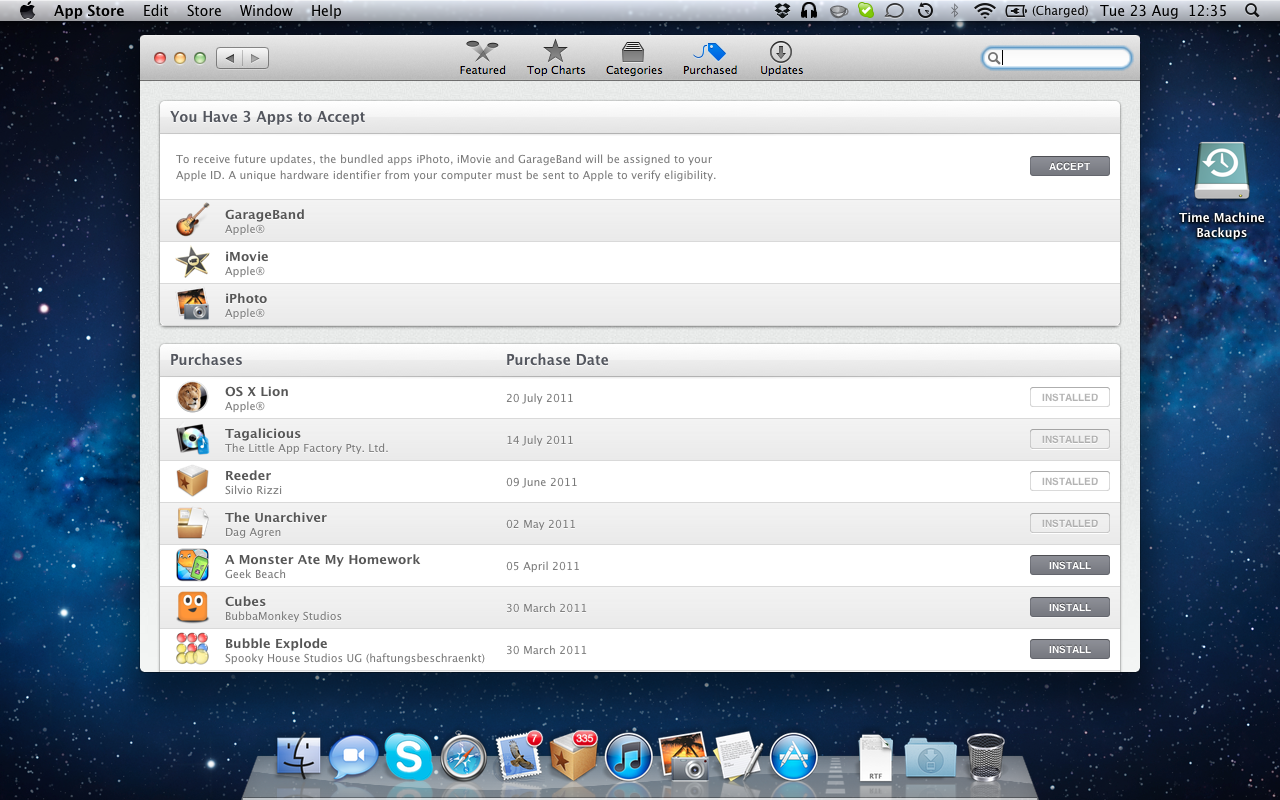
Task: Click the iPhoto camera icon
Action: coord(193,304)
